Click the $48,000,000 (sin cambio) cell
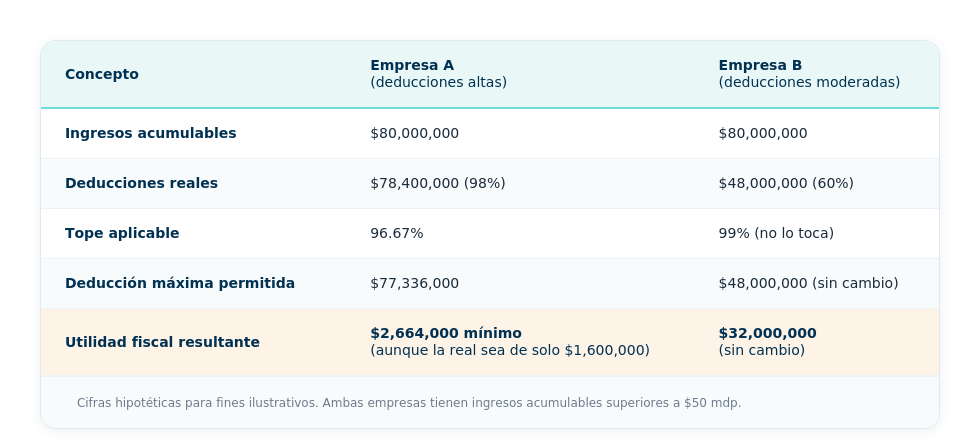This screenshot has height=440, width=980. coord(808,283)
